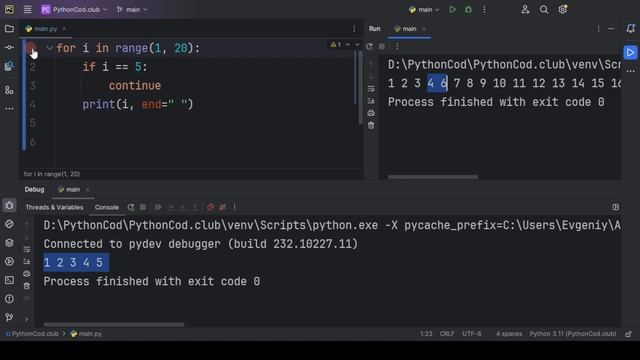Show more tool windows in right sidebar
This screenshot has width=640, height=360.
(631, 71)
